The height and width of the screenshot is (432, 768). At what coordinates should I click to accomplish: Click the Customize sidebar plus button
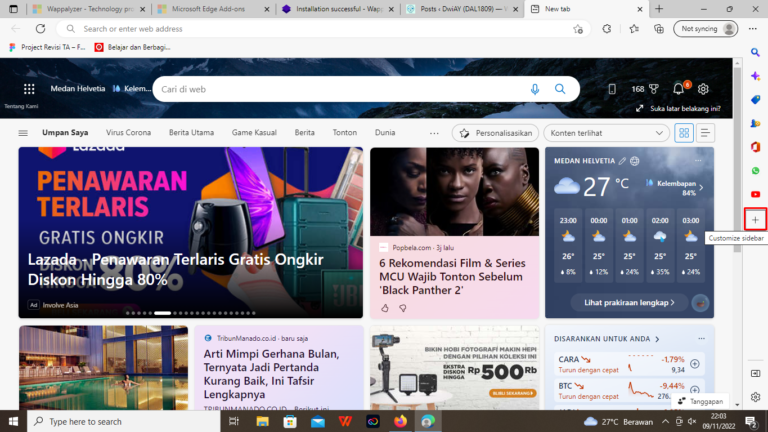point(755,220)
